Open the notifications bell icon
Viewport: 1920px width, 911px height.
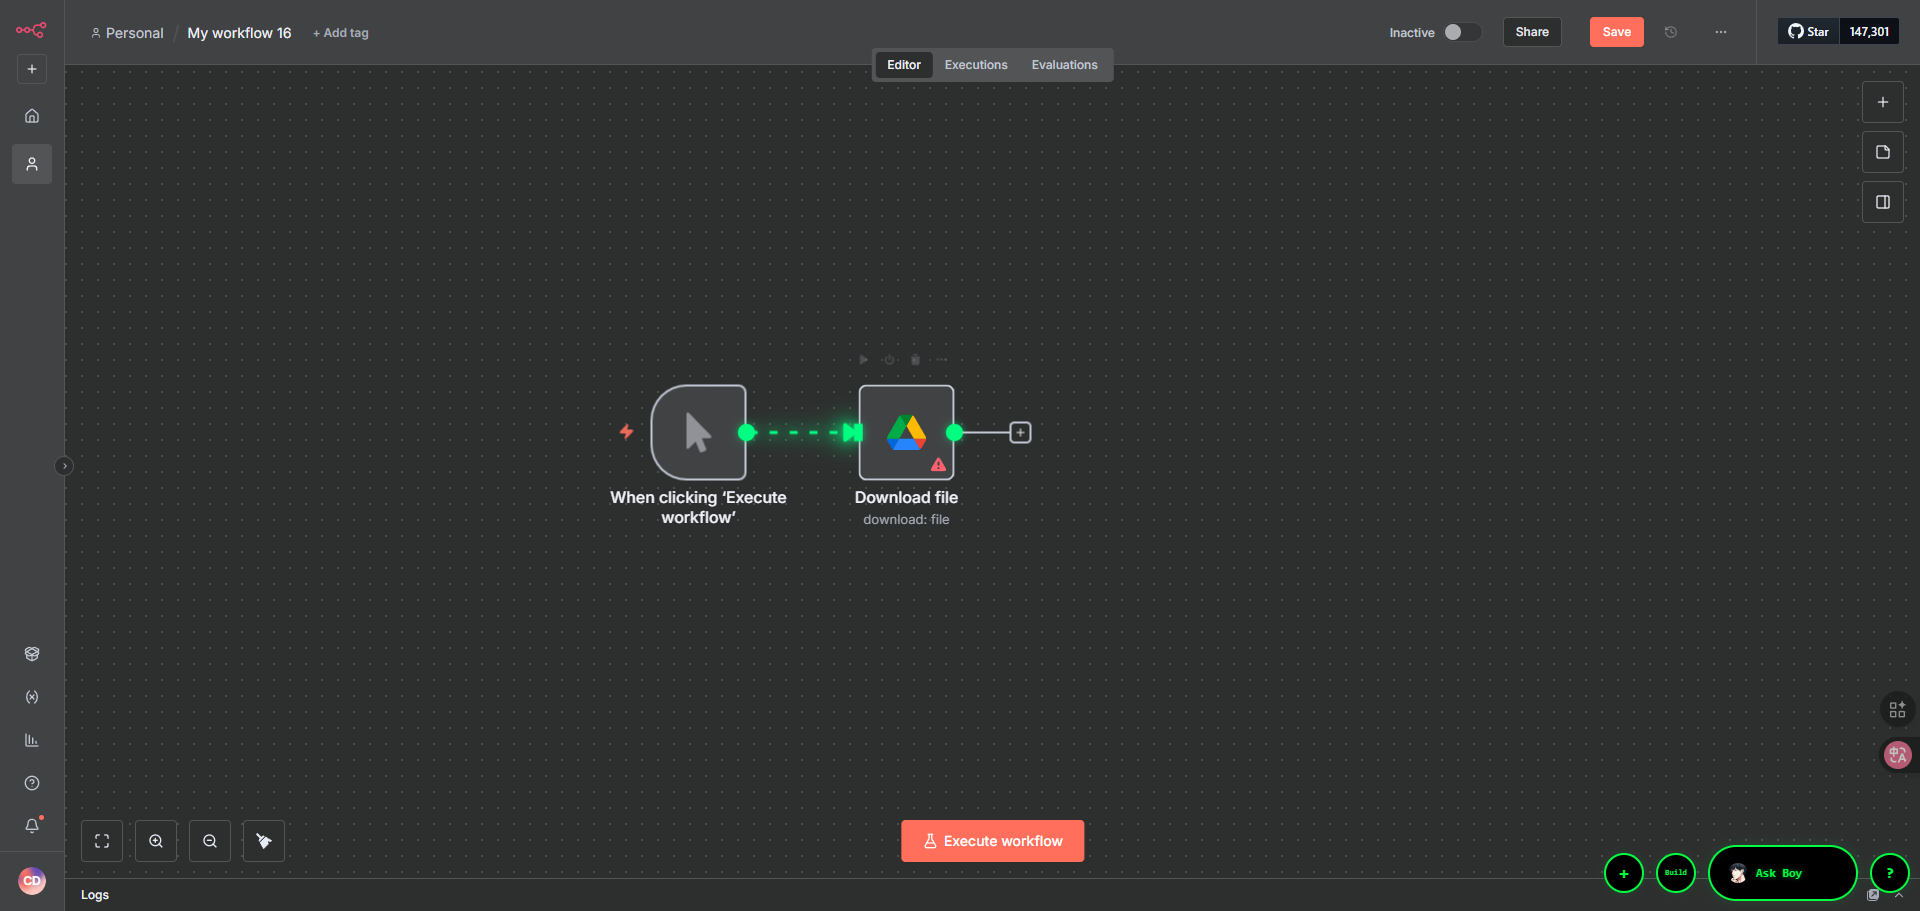pos(32,826)
